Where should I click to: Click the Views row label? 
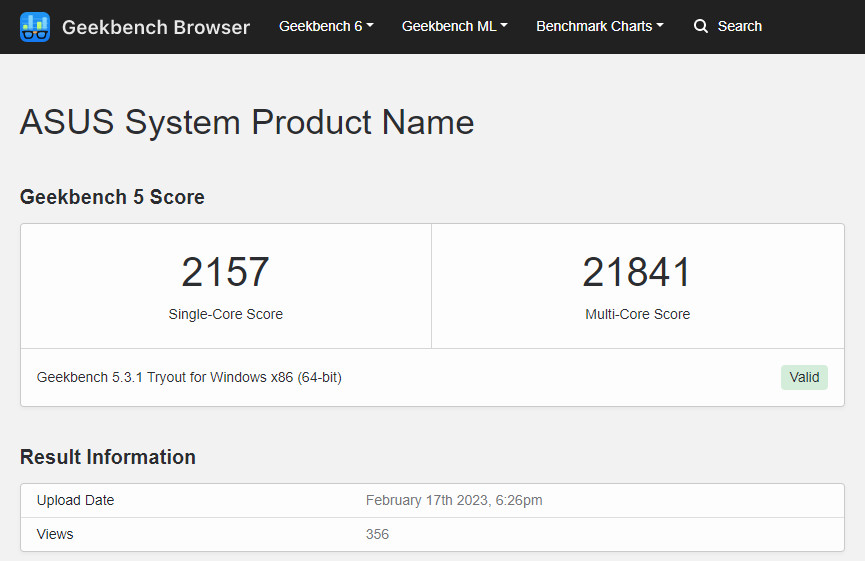pyautogui.click(x=55, y=535)
